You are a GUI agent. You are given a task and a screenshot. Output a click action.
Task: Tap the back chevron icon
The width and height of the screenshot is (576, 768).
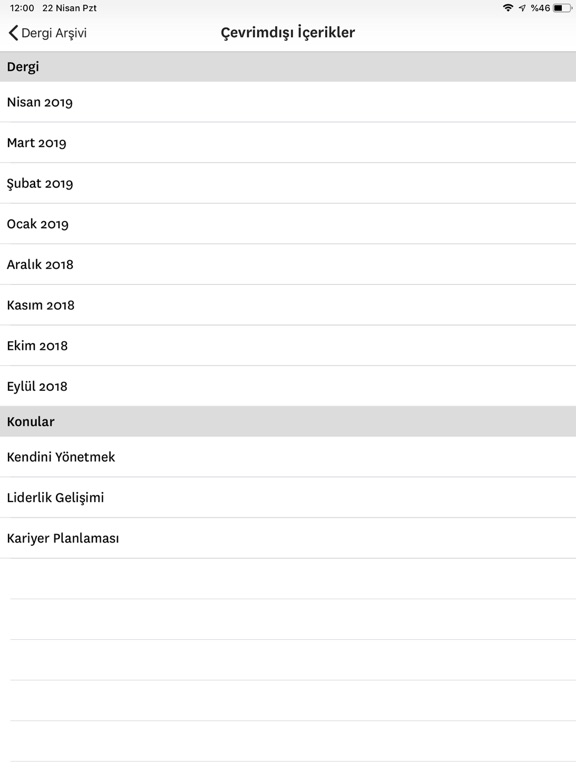coord(13,33)
